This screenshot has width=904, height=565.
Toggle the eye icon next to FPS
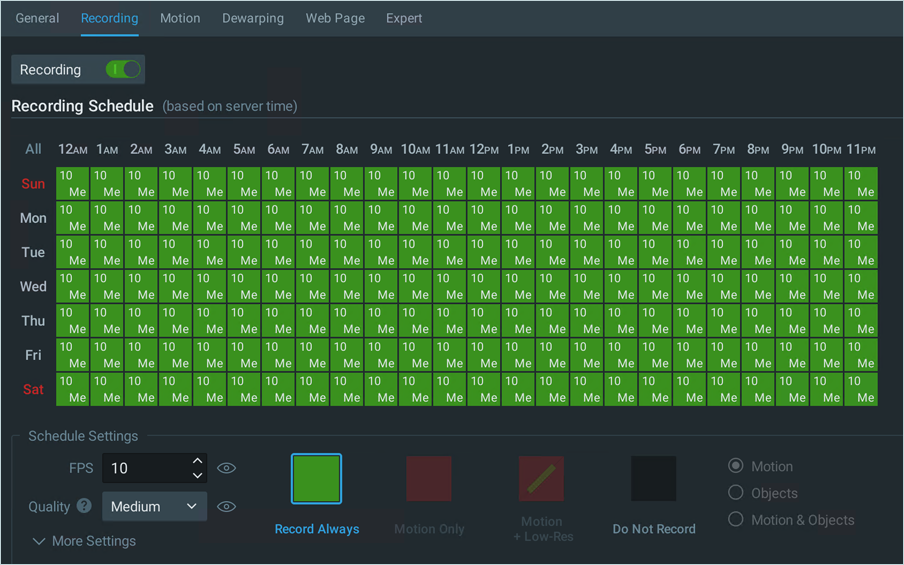tap(227, 468)
